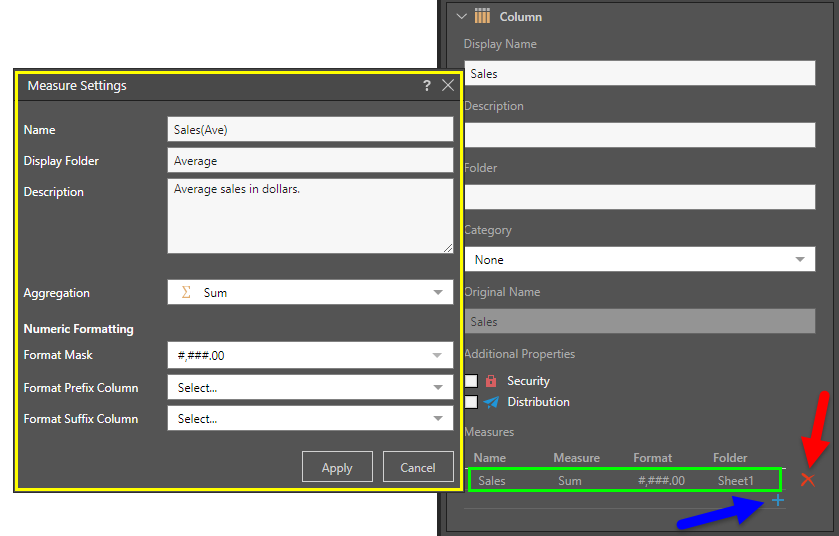The height and width of the screenshot is (536, 839).
Task: Click the red X delete measure icon
Action: [808, 480]
